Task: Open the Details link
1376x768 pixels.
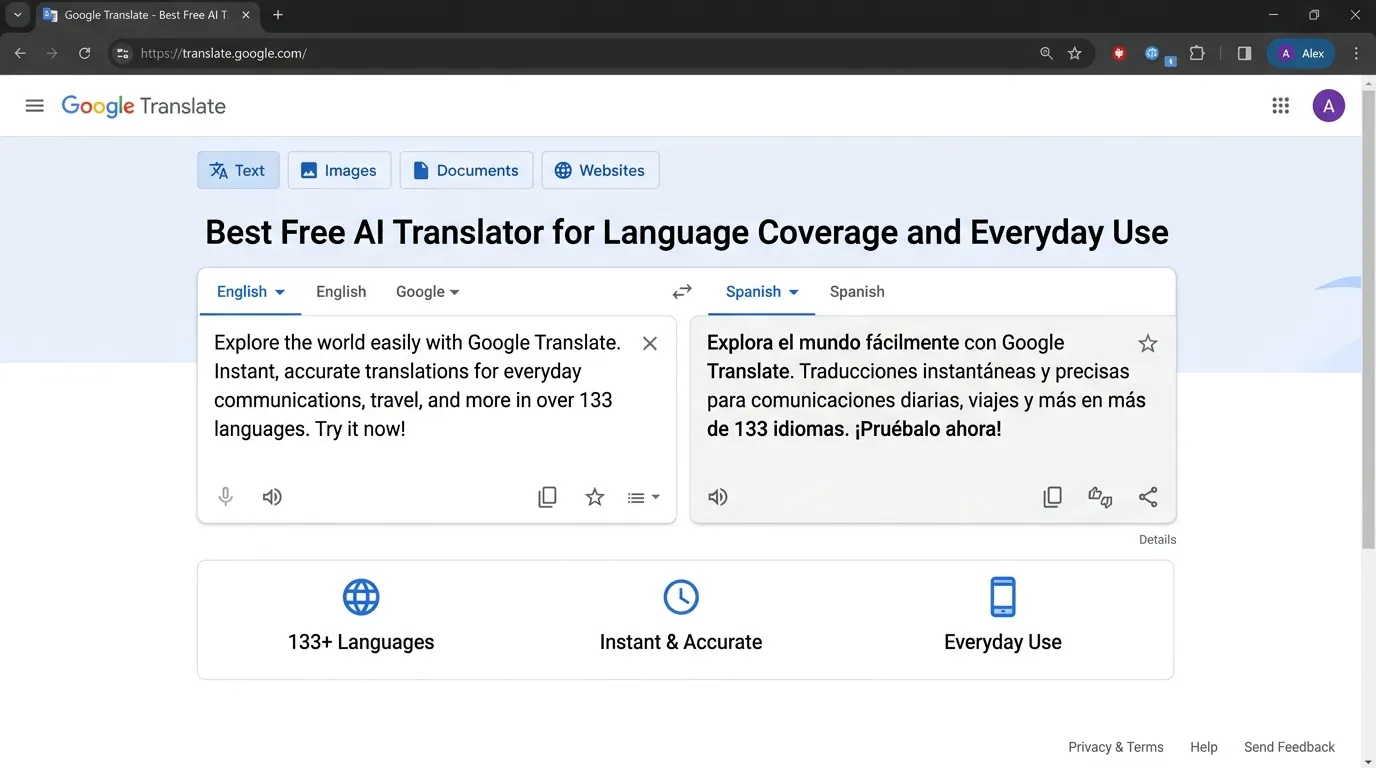Action: tap(1157, 540)
